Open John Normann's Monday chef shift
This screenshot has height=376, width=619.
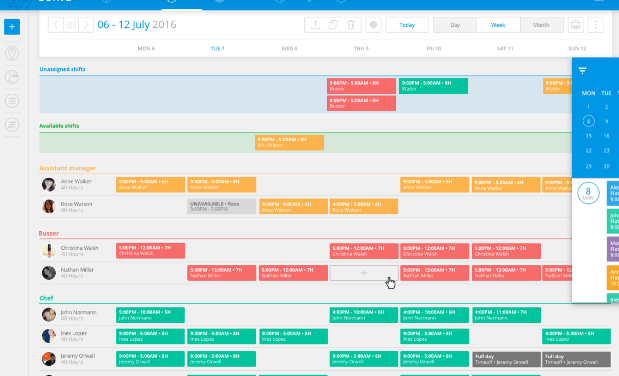[150, 315]
